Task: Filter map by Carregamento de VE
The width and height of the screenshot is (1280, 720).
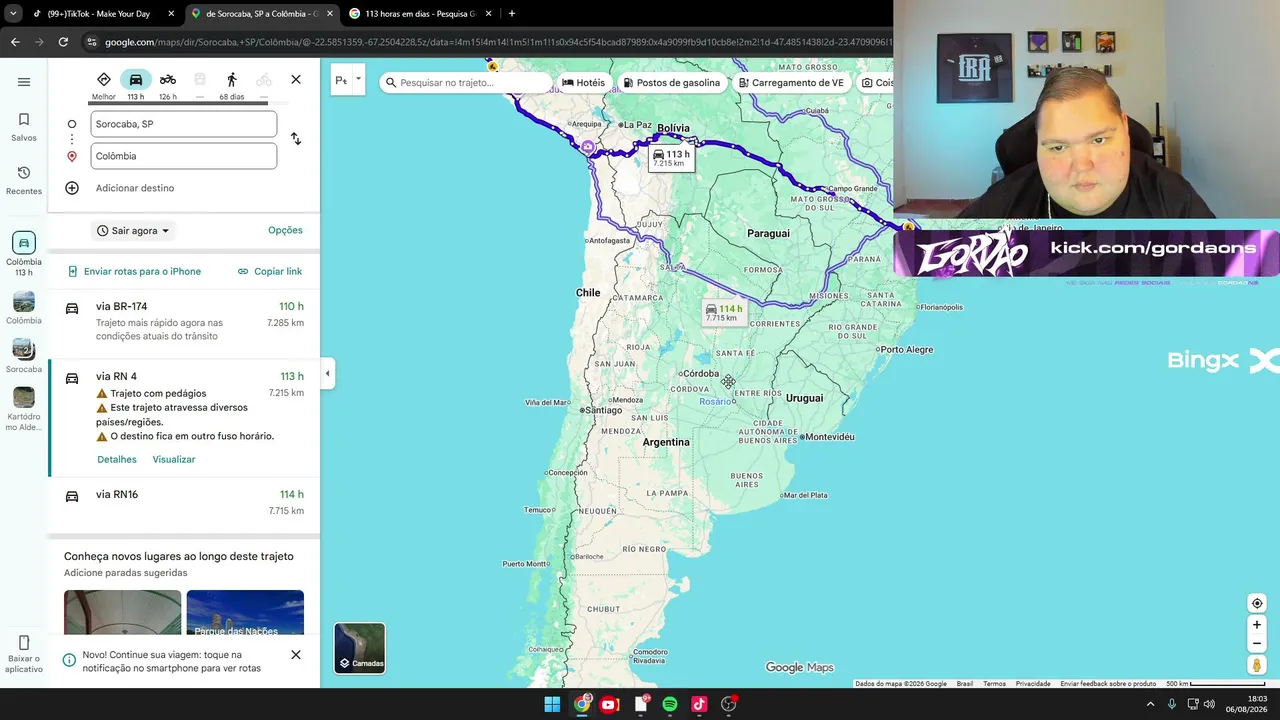Action: click(791, 83)
